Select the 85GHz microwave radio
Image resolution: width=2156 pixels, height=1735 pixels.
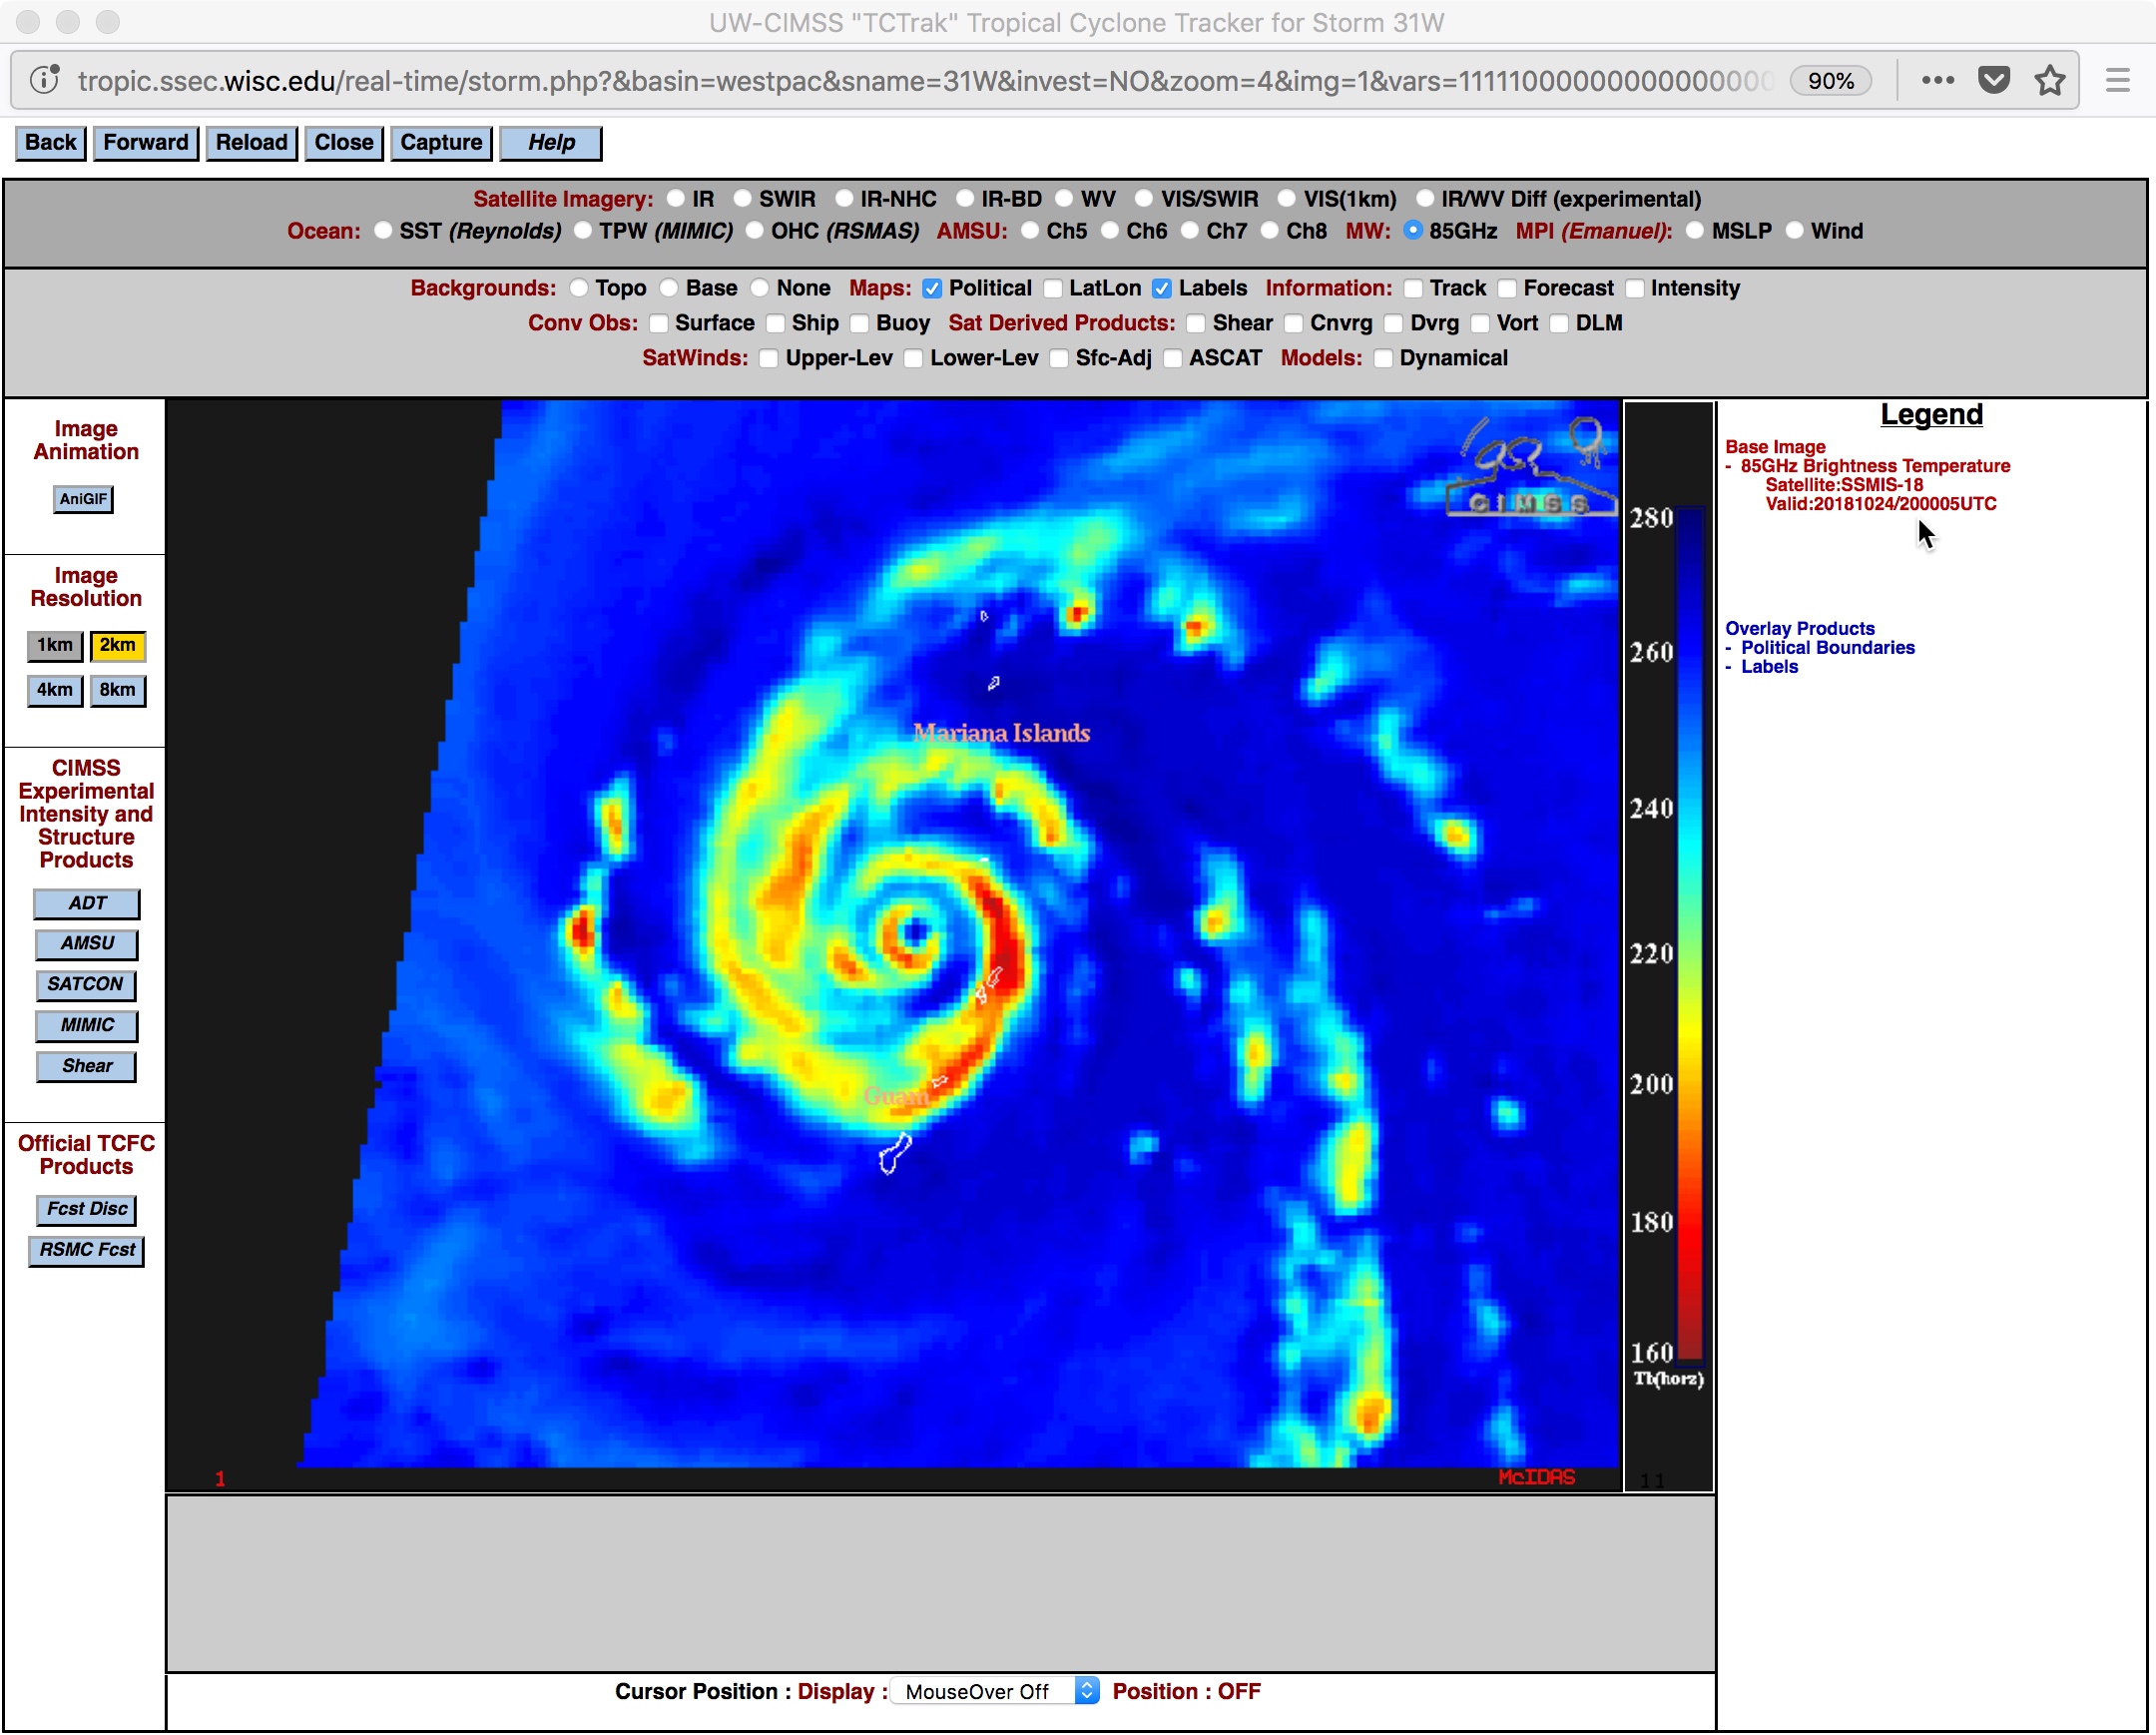click(1413, 231)
